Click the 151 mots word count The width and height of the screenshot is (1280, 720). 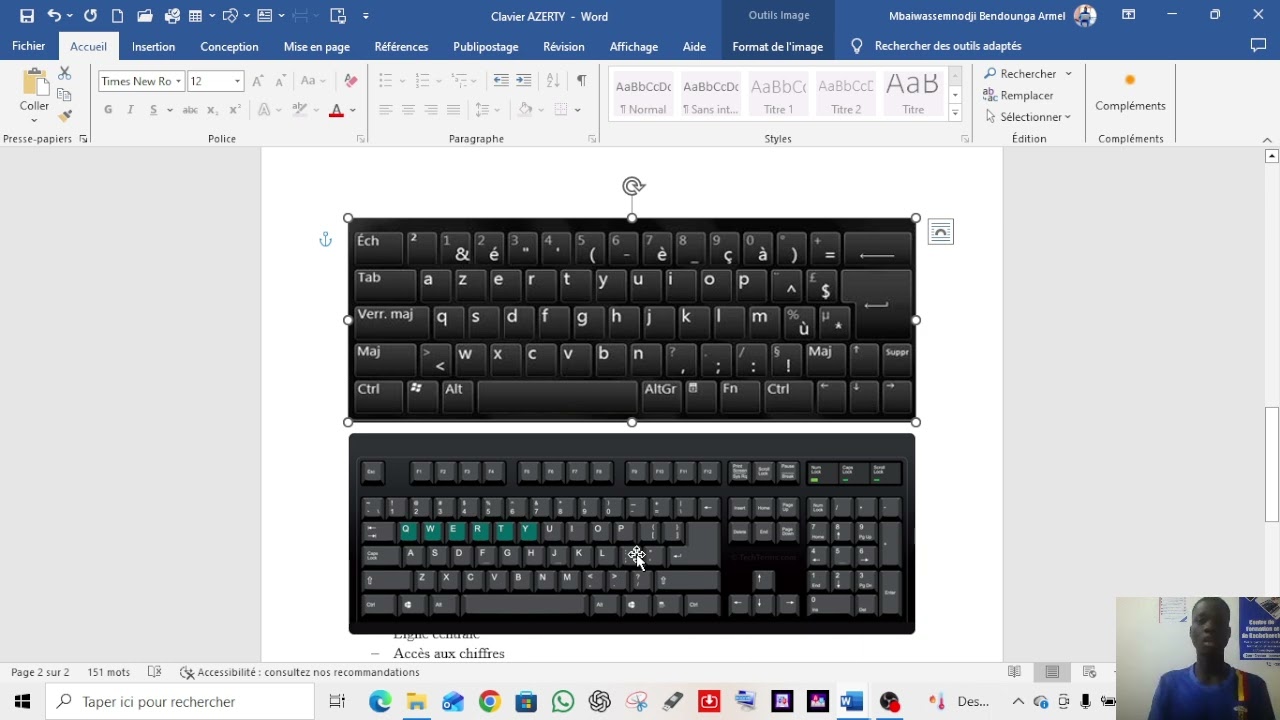pyautogui.click(x=108, y=672)
